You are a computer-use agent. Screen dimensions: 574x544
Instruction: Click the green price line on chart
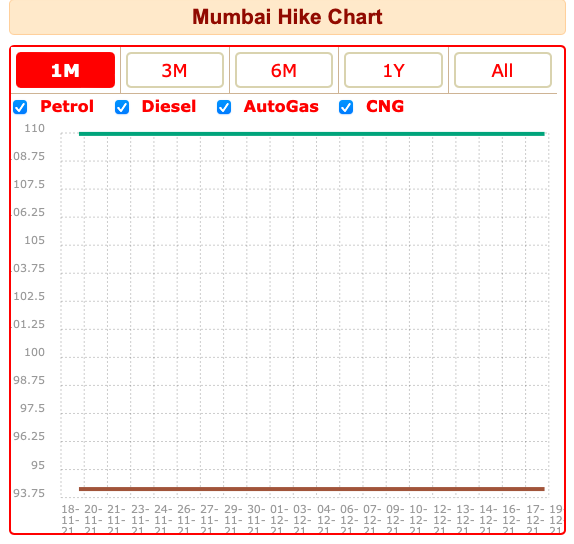(312, 134)
